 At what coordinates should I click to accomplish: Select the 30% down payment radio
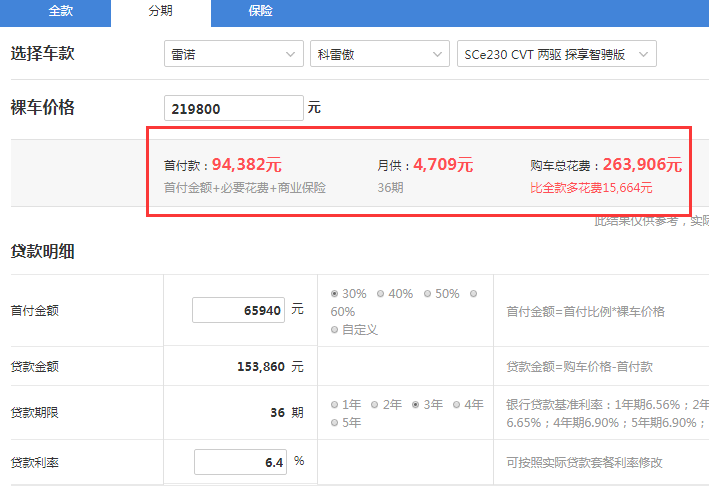(335, 294)
